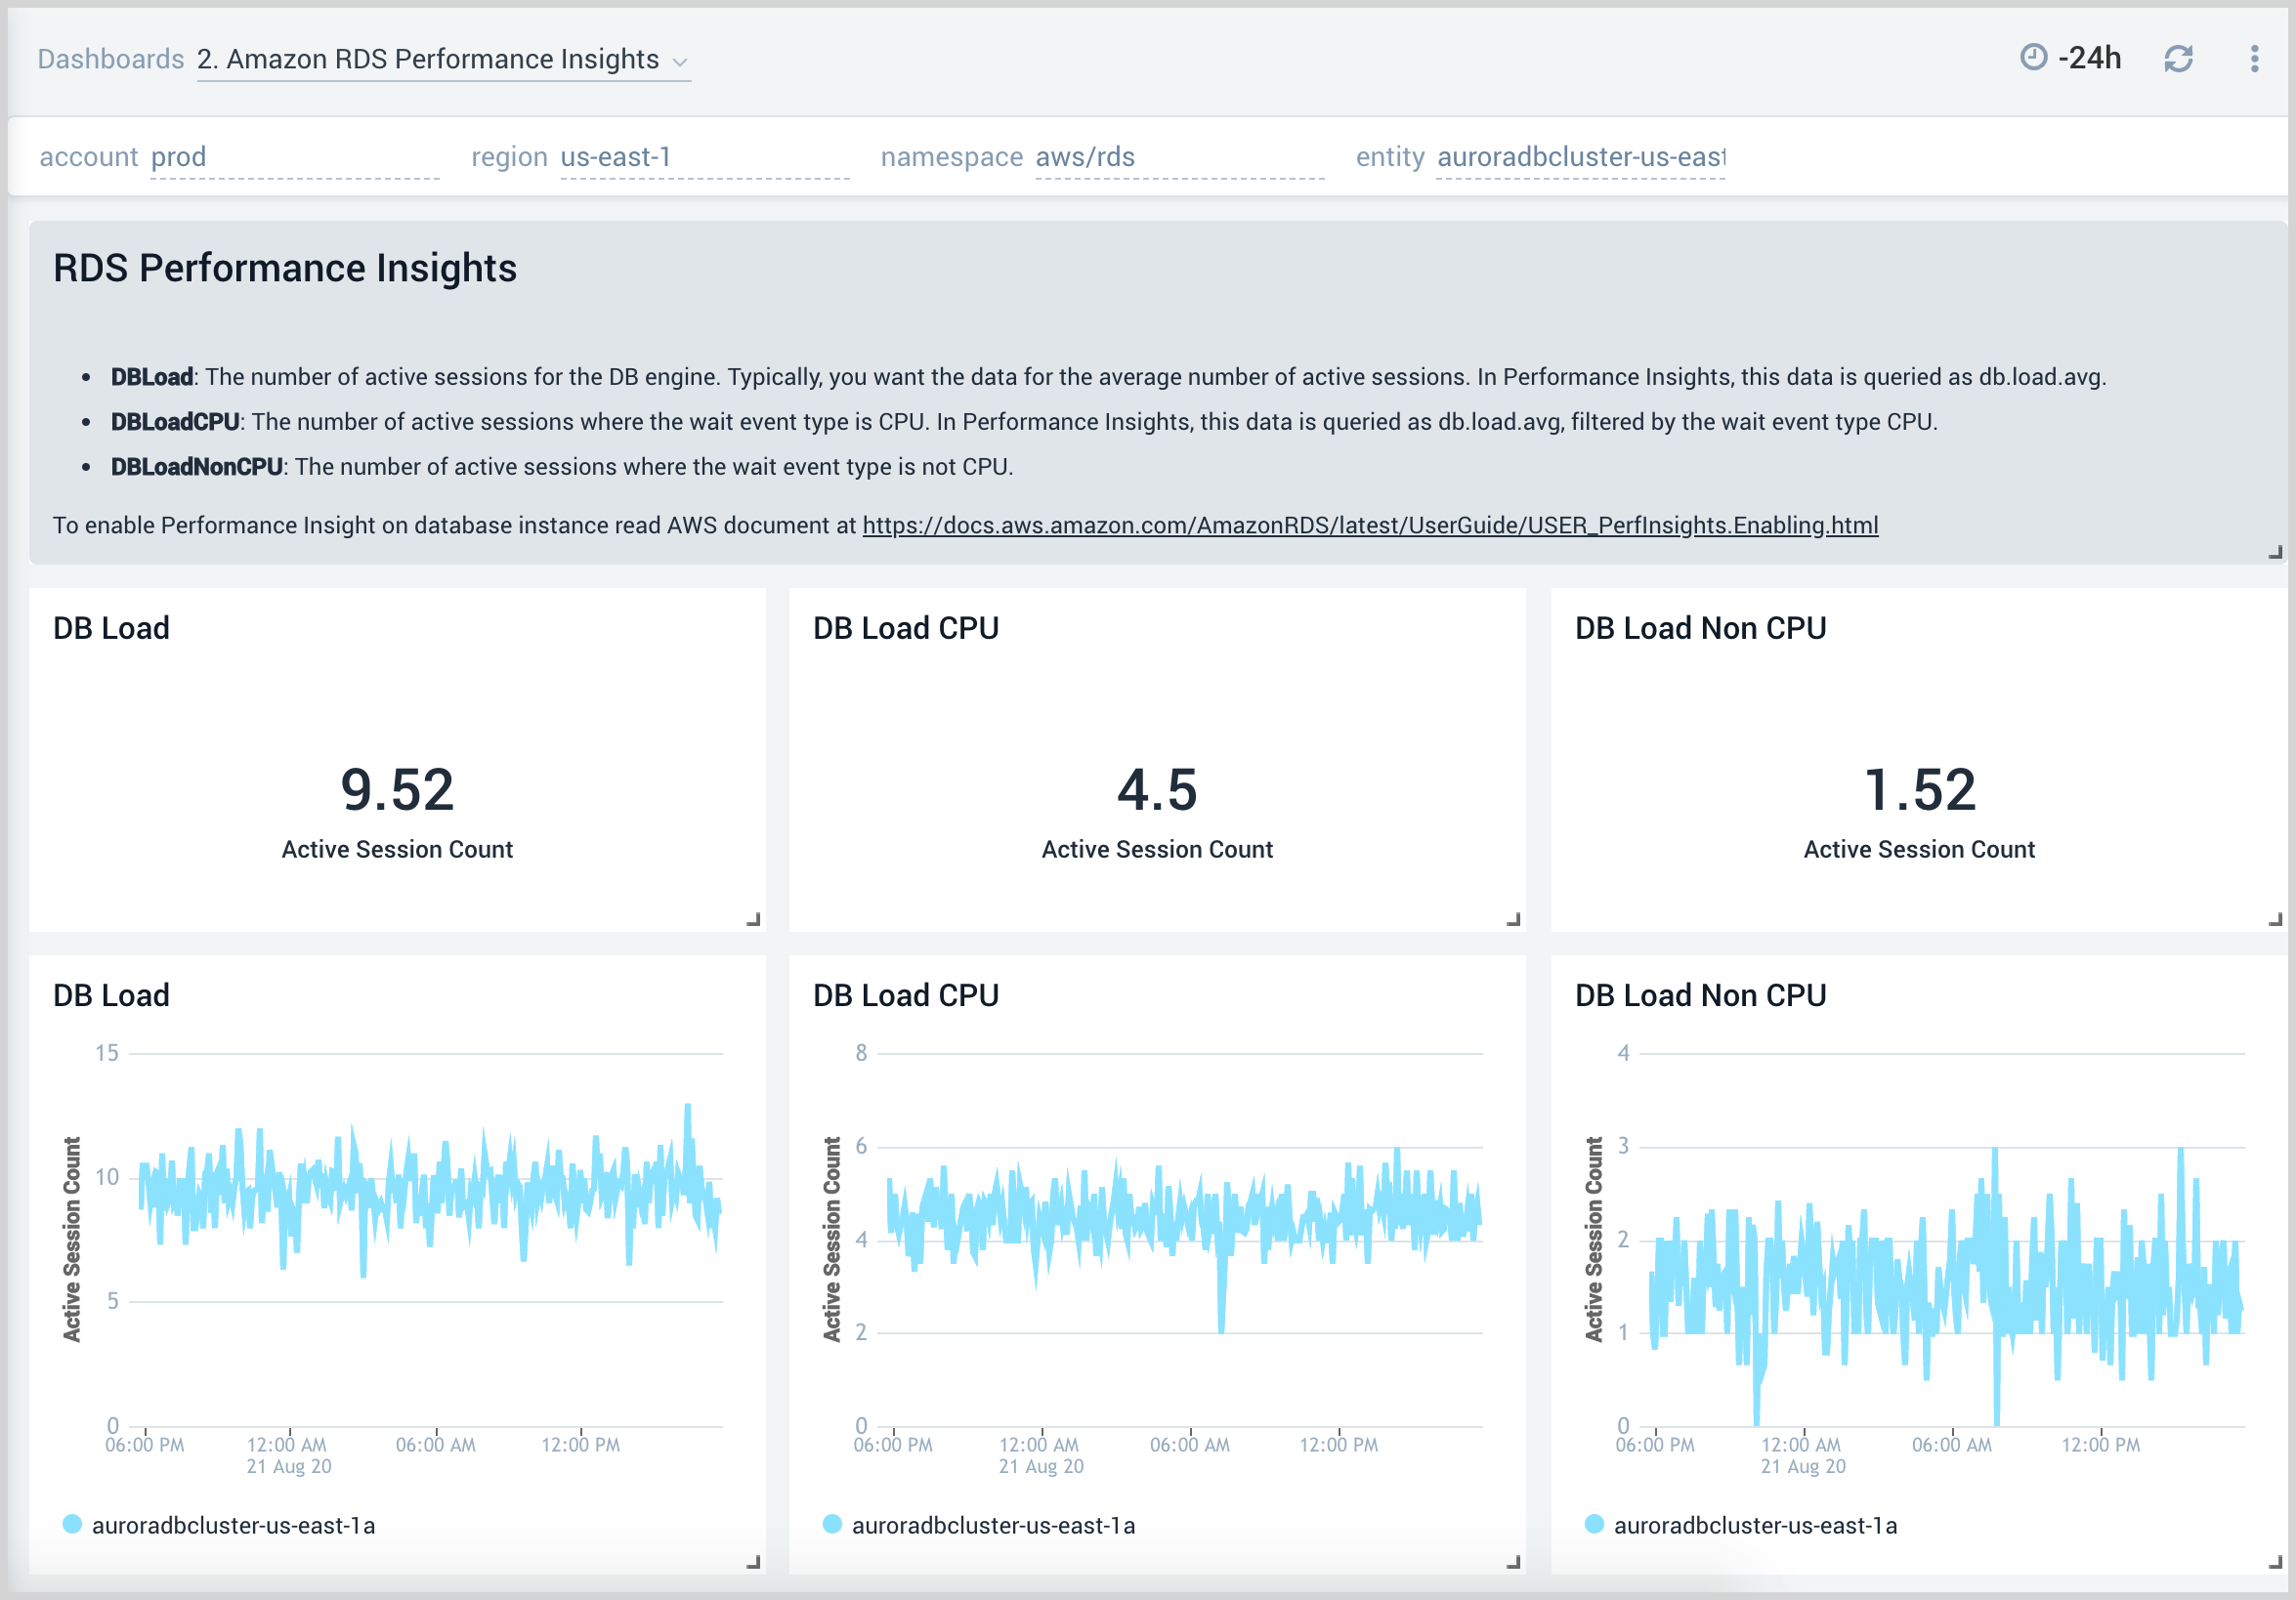Open the AWS Performance Insights documentation link
The height and width of the screenshot is (1600, 2296).
(1370, 525)
